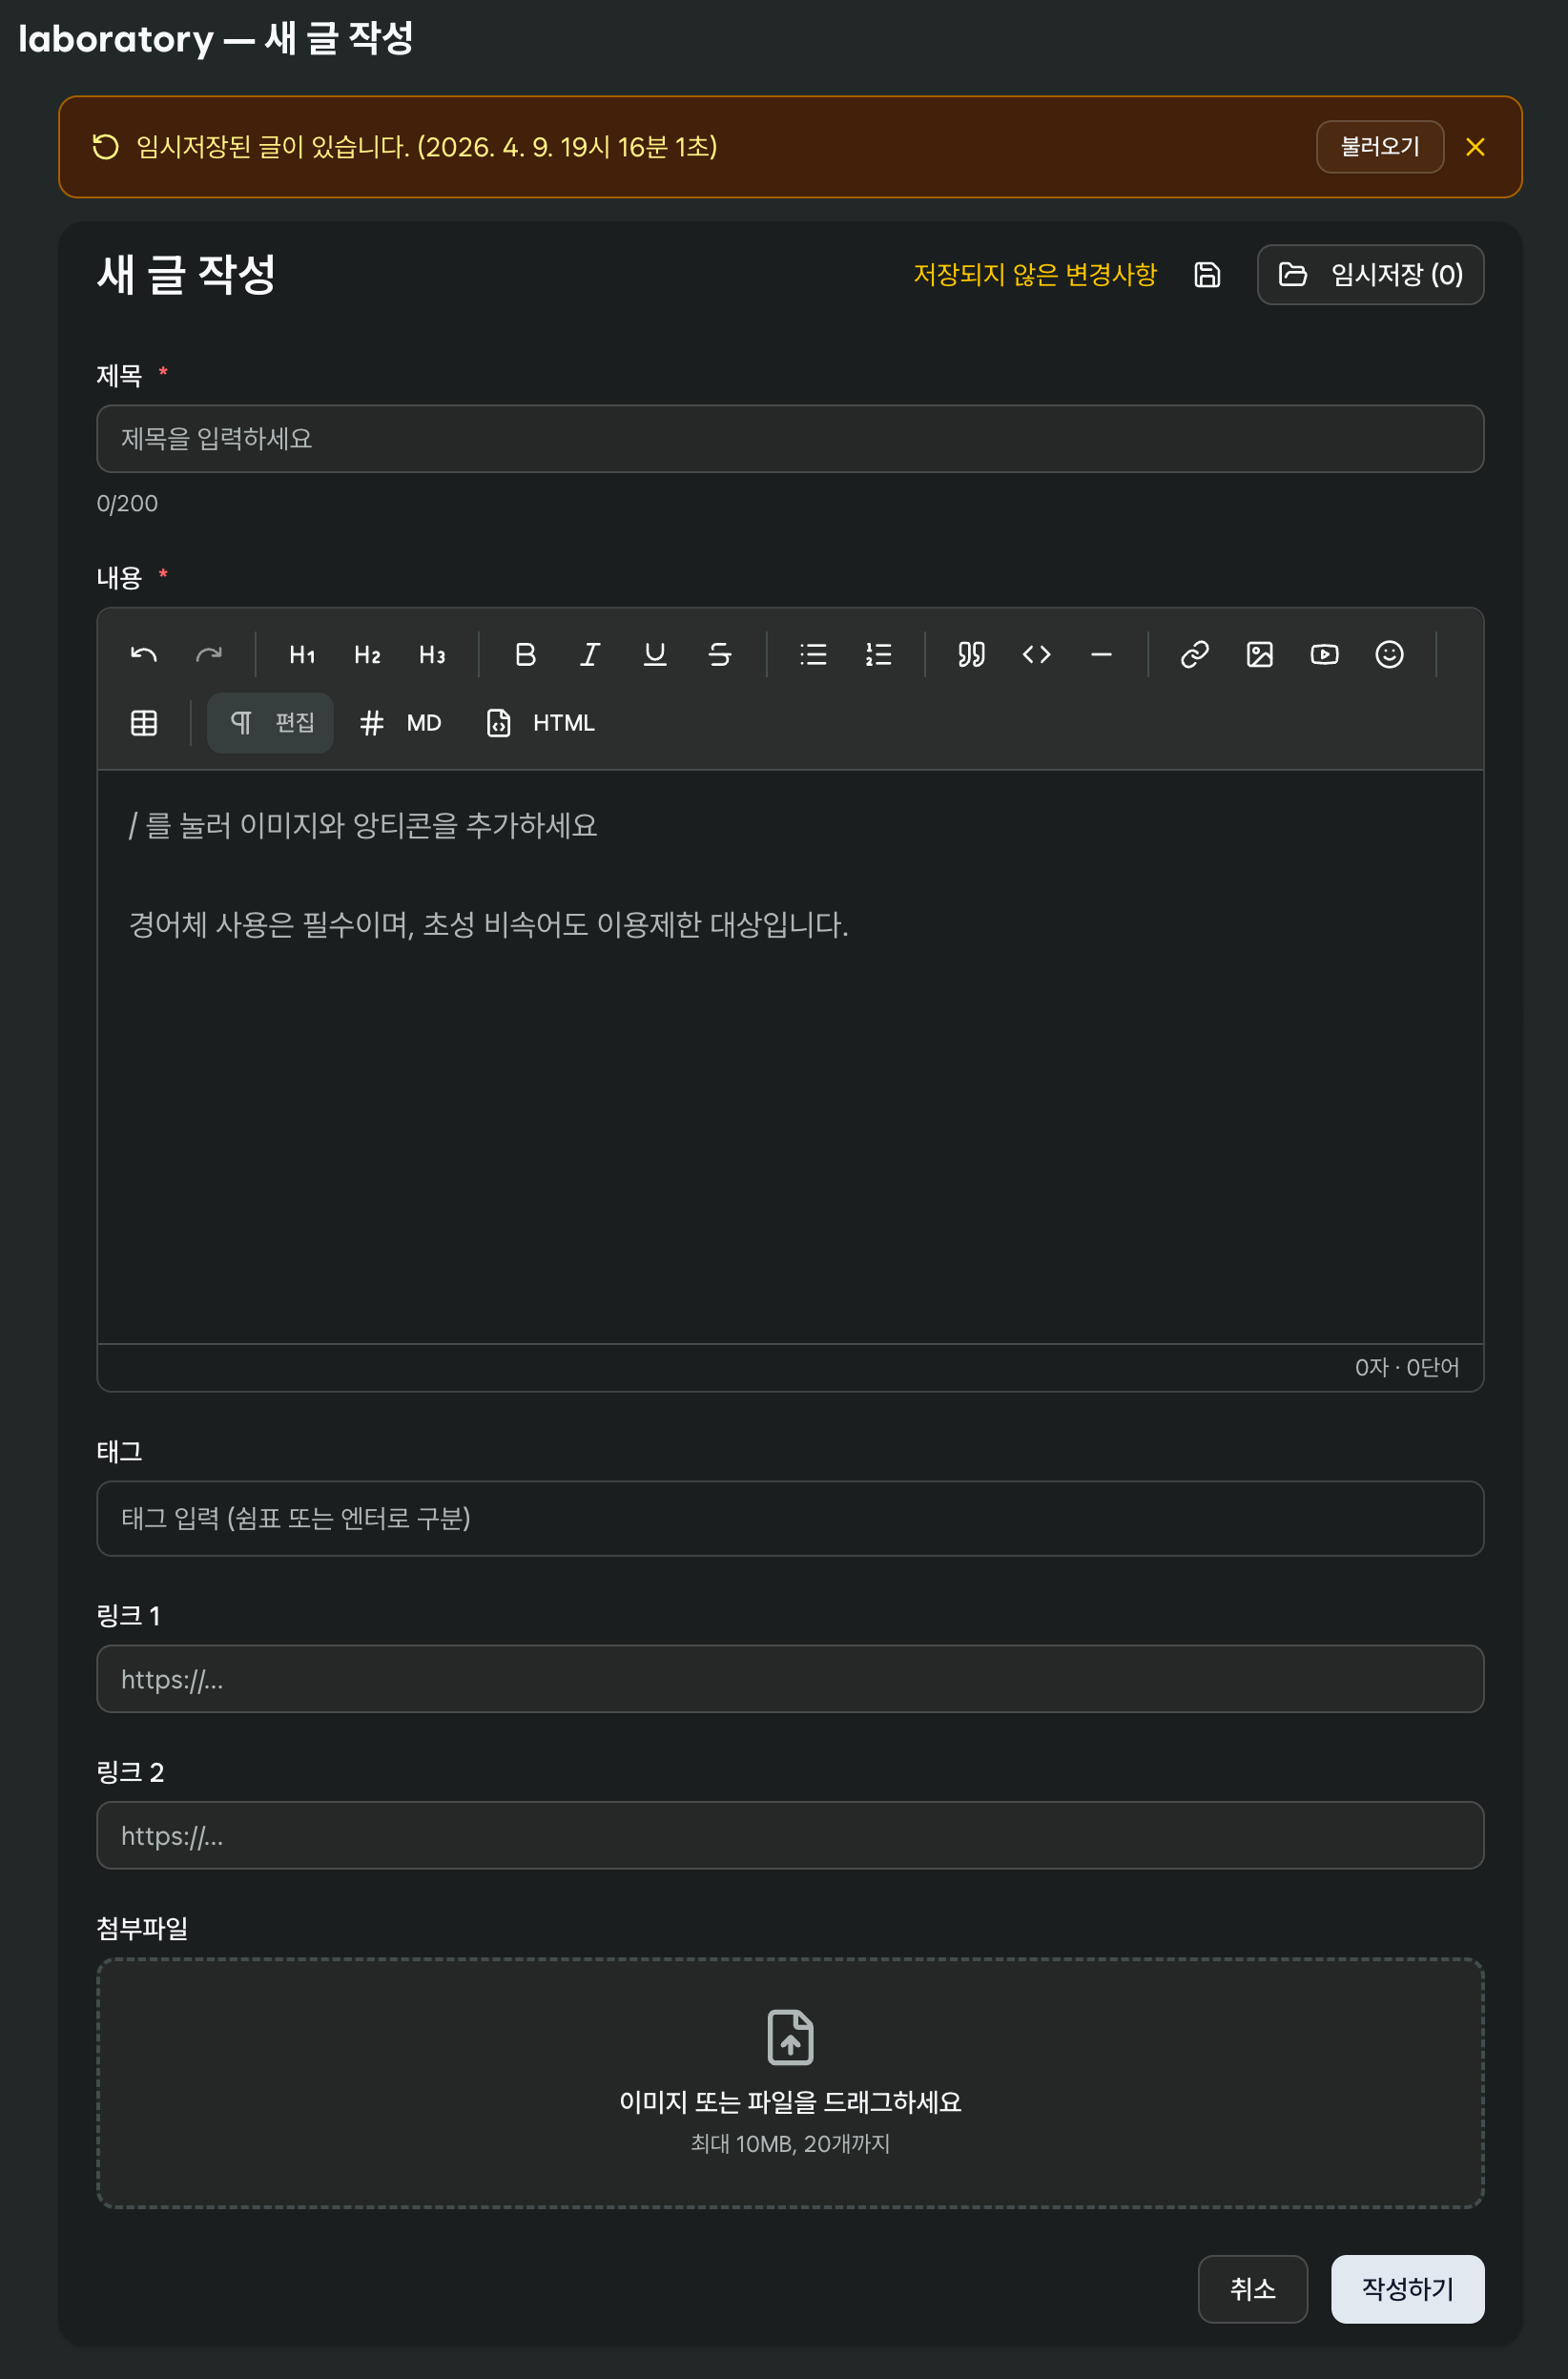Click the 0/200 character count
This screenshot has height=2379, width=1568.
pos(127,503)
